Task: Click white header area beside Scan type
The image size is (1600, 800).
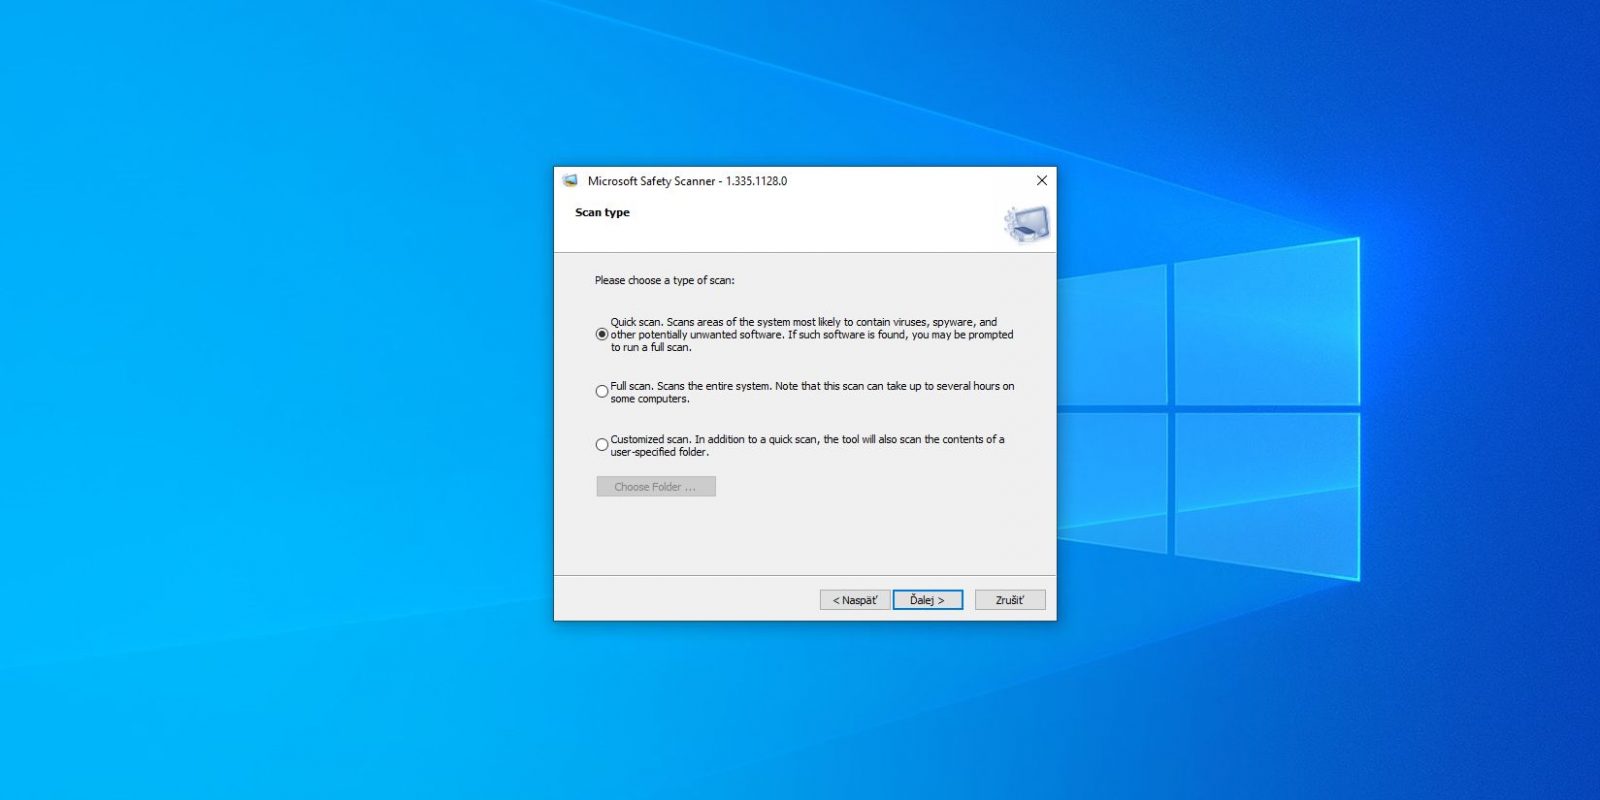Action: 810,225
